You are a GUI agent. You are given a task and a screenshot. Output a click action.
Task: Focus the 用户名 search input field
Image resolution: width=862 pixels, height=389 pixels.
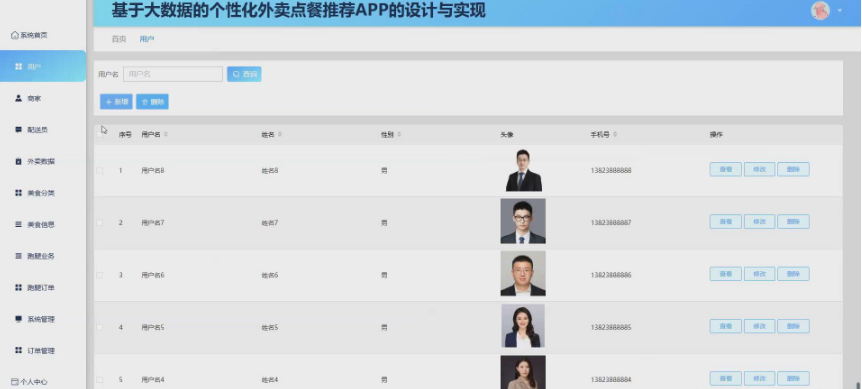(173, 74)
